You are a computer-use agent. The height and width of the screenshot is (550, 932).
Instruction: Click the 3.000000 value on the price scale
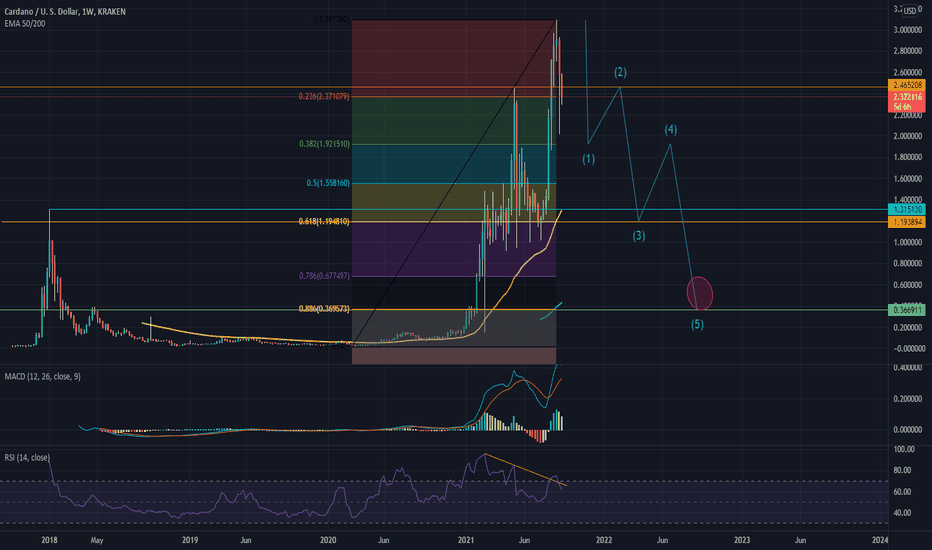pos(908,30)
